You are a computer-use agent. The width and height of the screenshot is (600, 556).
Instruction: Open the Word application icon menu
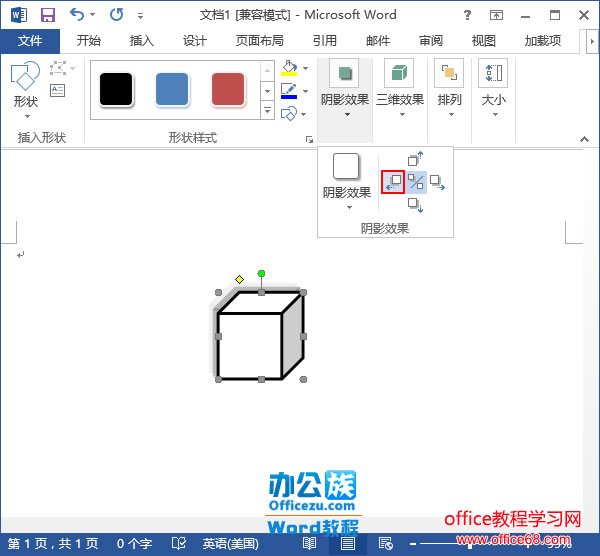pos(19,15)
